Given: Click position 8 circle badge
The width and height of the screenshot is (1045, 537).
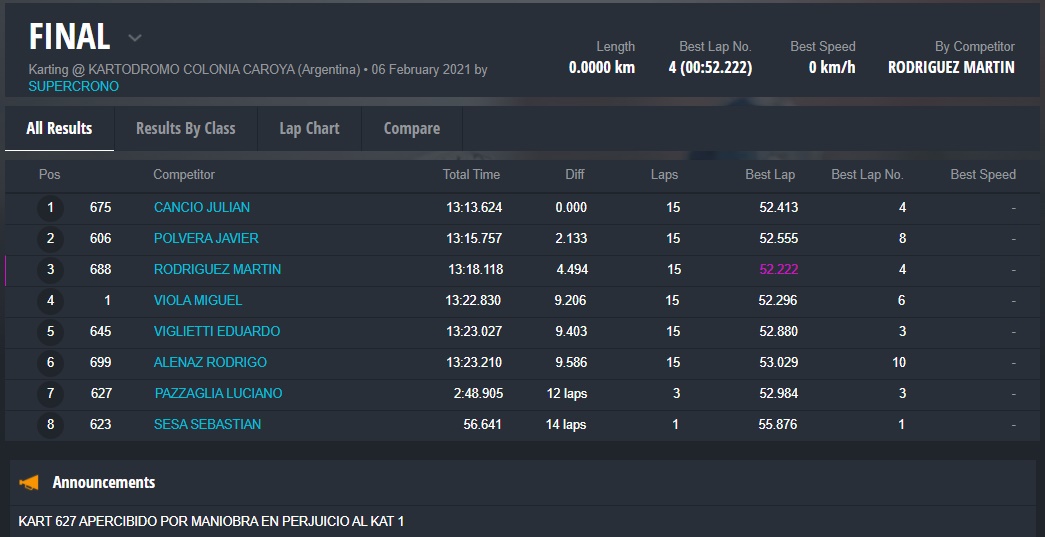Looking at the screenshot, I should point(50,425).
